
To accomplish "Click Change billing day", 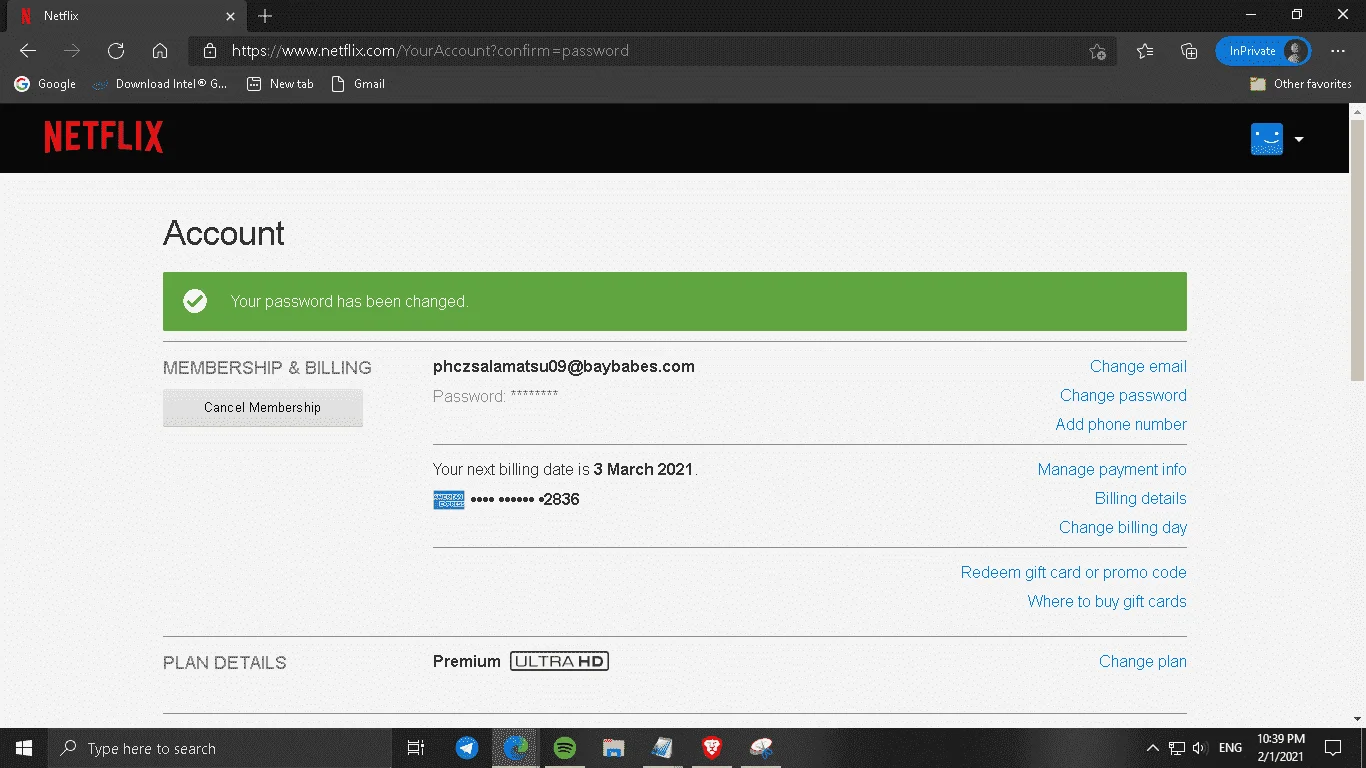I will [x=1123, y=528].
